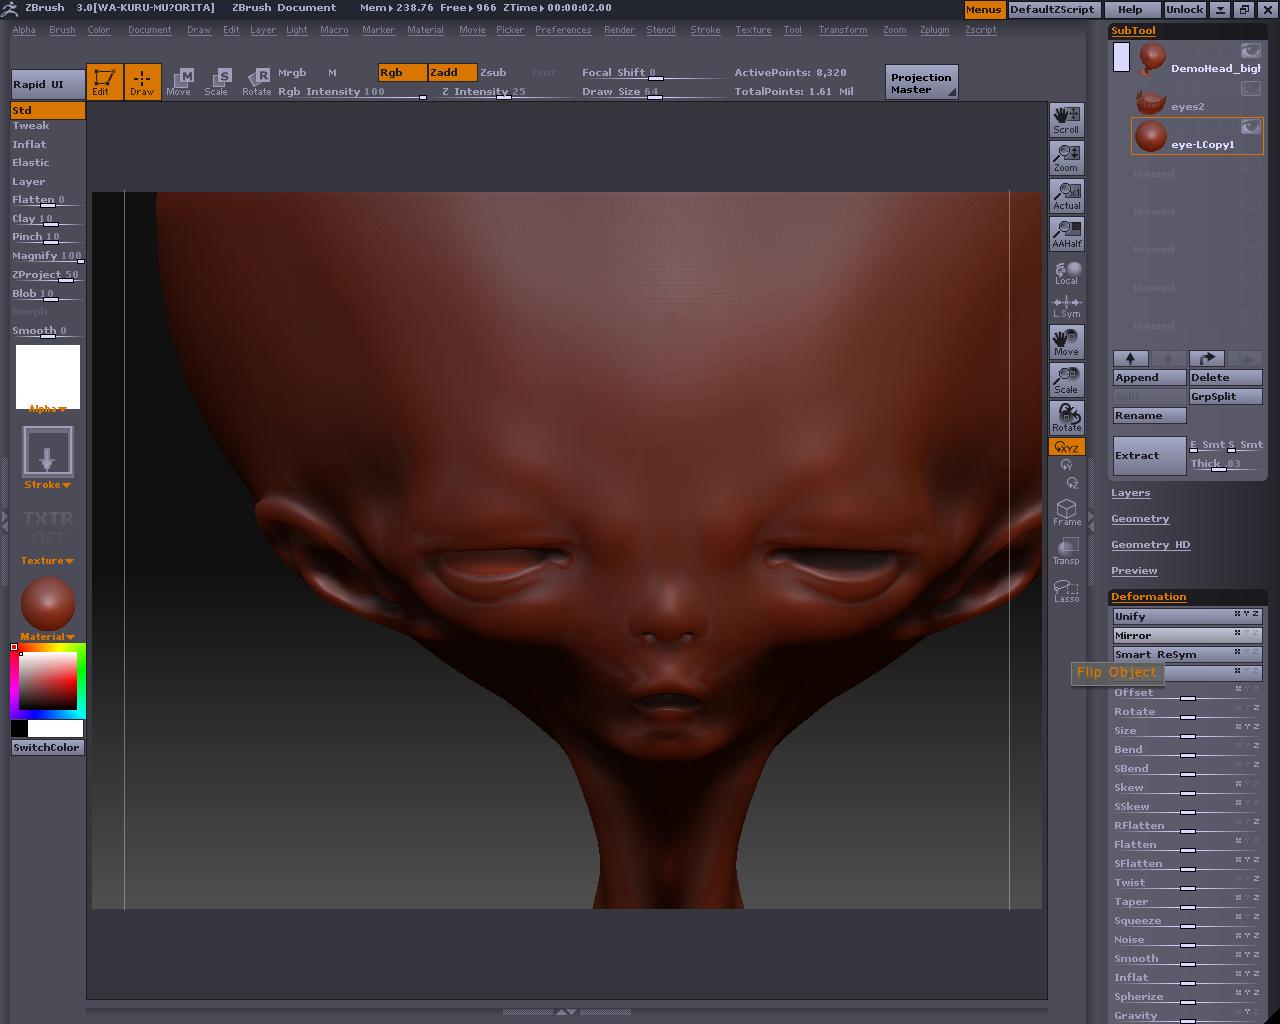Click the Append subtool button
1280x1024 pixels.
pyautogui.click(x=1149, y=377)
